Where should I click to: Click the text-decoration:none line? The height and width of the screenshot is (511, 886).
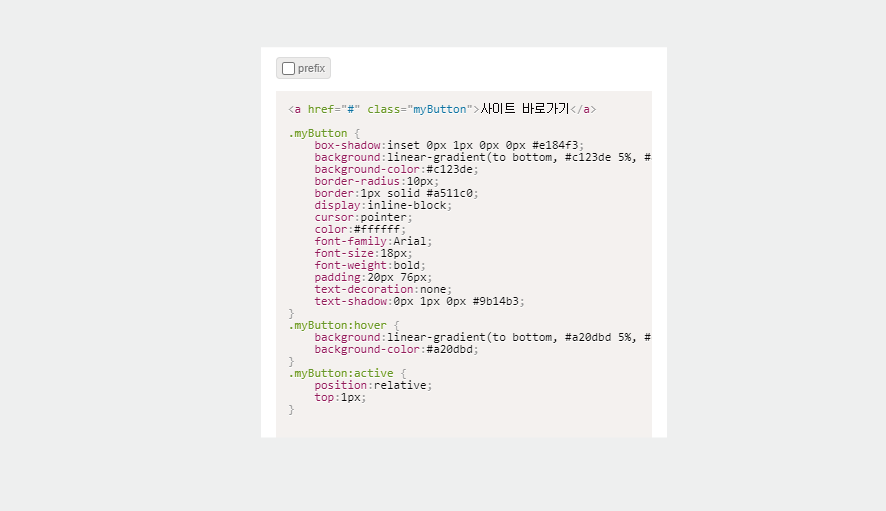point(383,289)
